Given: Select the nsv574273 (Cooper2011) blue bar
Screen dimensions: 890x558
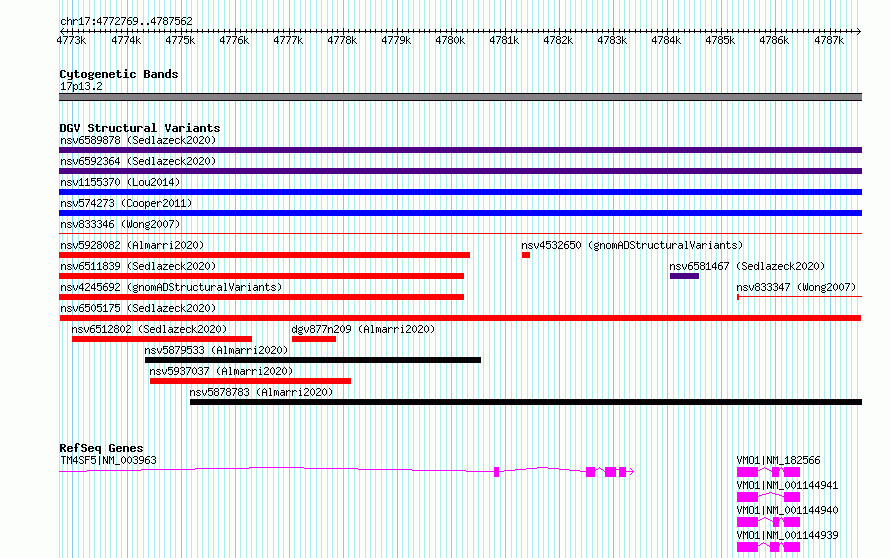Looking at the screenshot, I should coord(460,213).
